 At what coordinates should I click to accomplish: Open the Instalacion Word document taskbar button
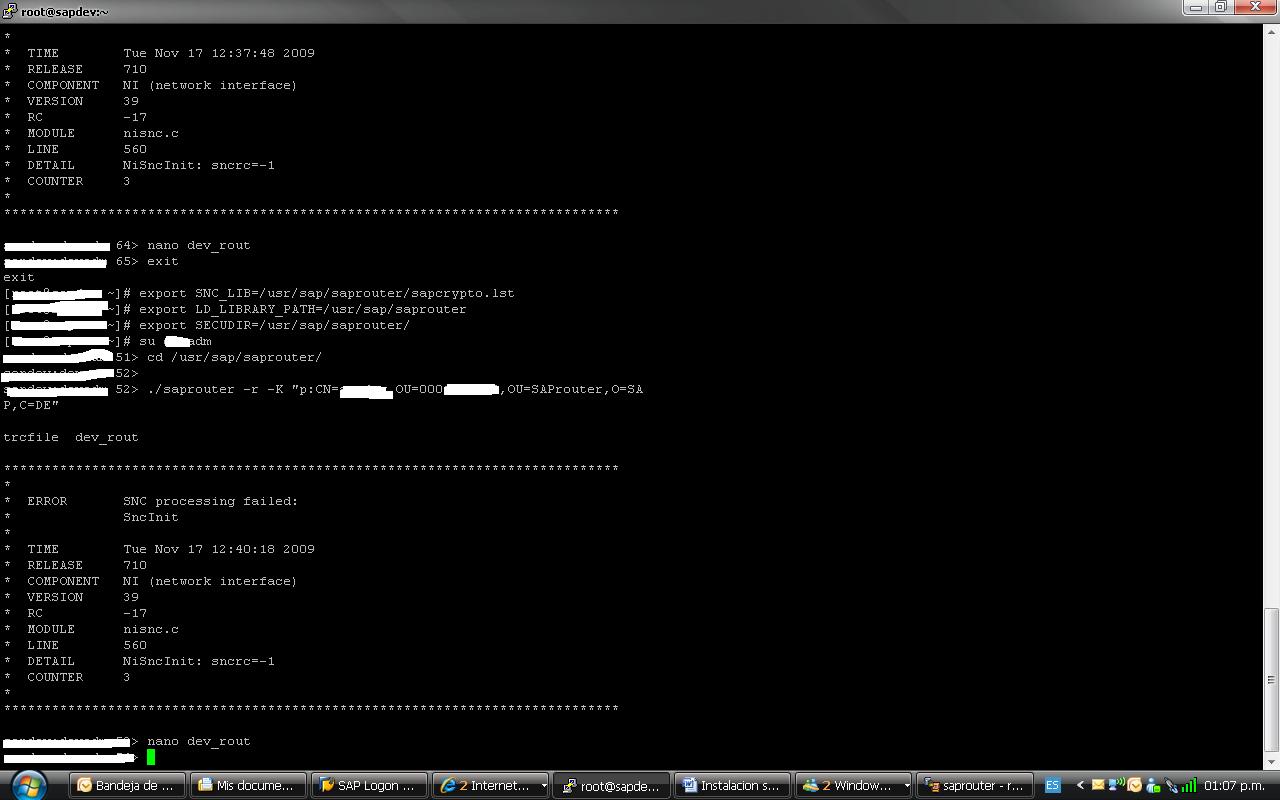click(x=732, y=785)
